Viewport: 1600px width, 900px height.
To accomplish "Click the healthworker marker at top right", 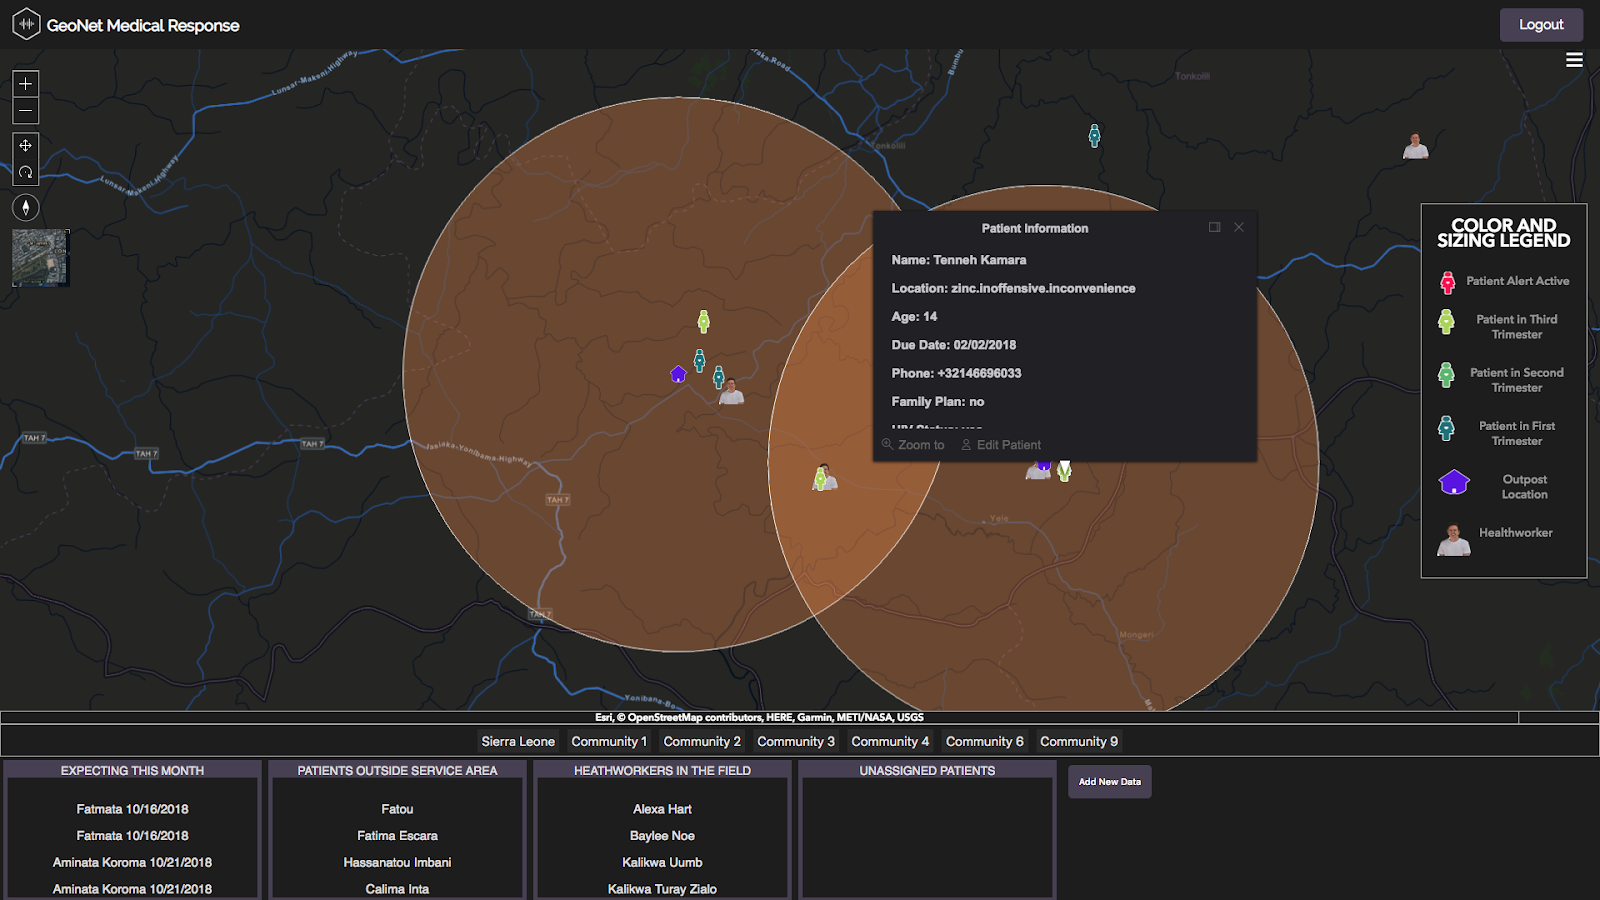I will click(x=1415, y=147).
